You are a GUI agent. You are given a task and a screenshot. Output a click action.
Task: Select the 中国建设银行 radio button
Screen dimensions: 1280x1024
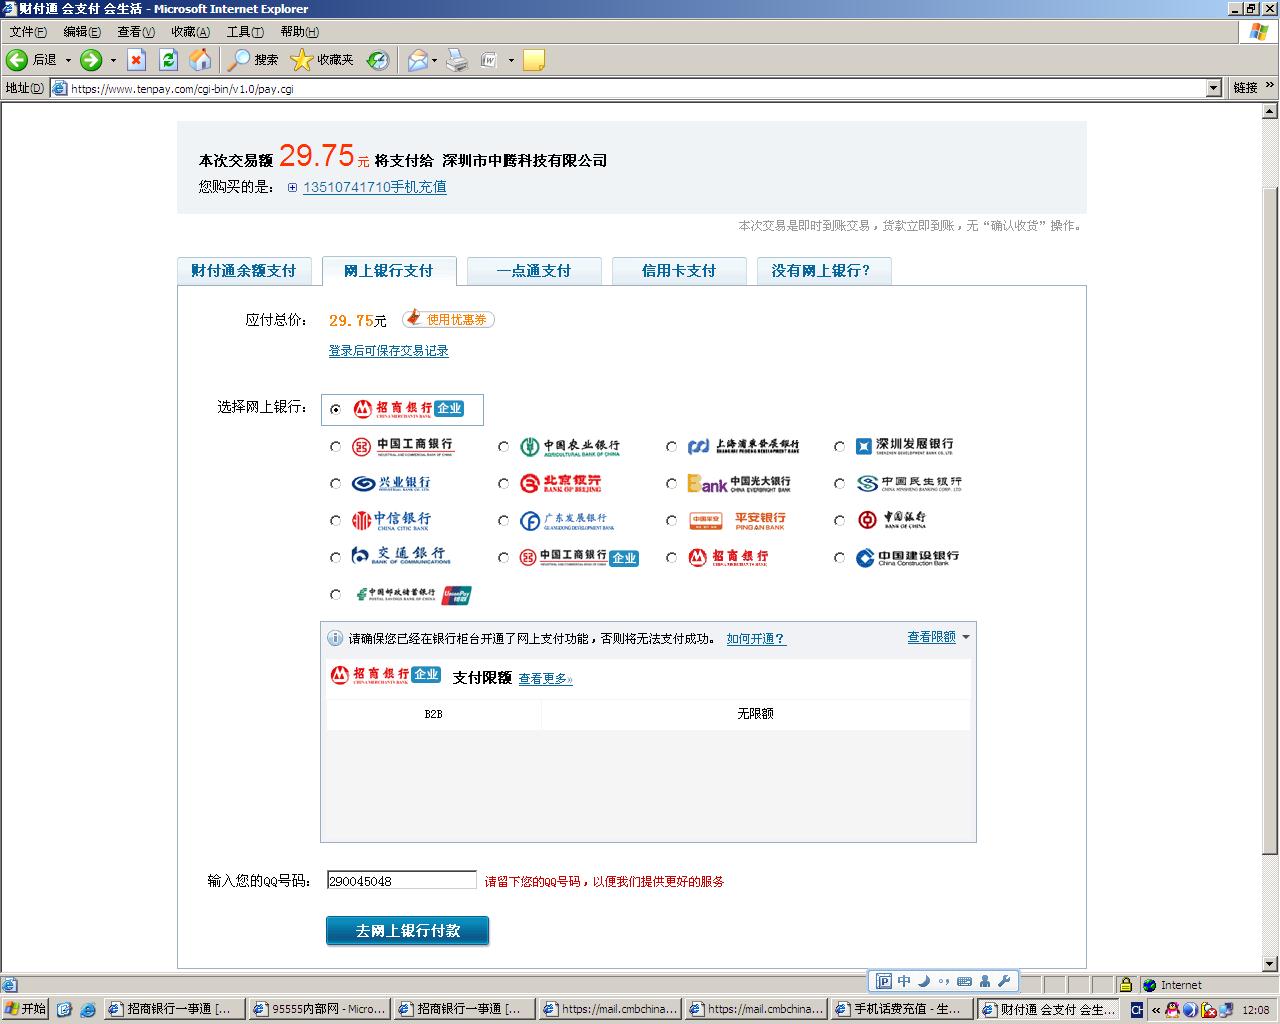click(839, 558)
